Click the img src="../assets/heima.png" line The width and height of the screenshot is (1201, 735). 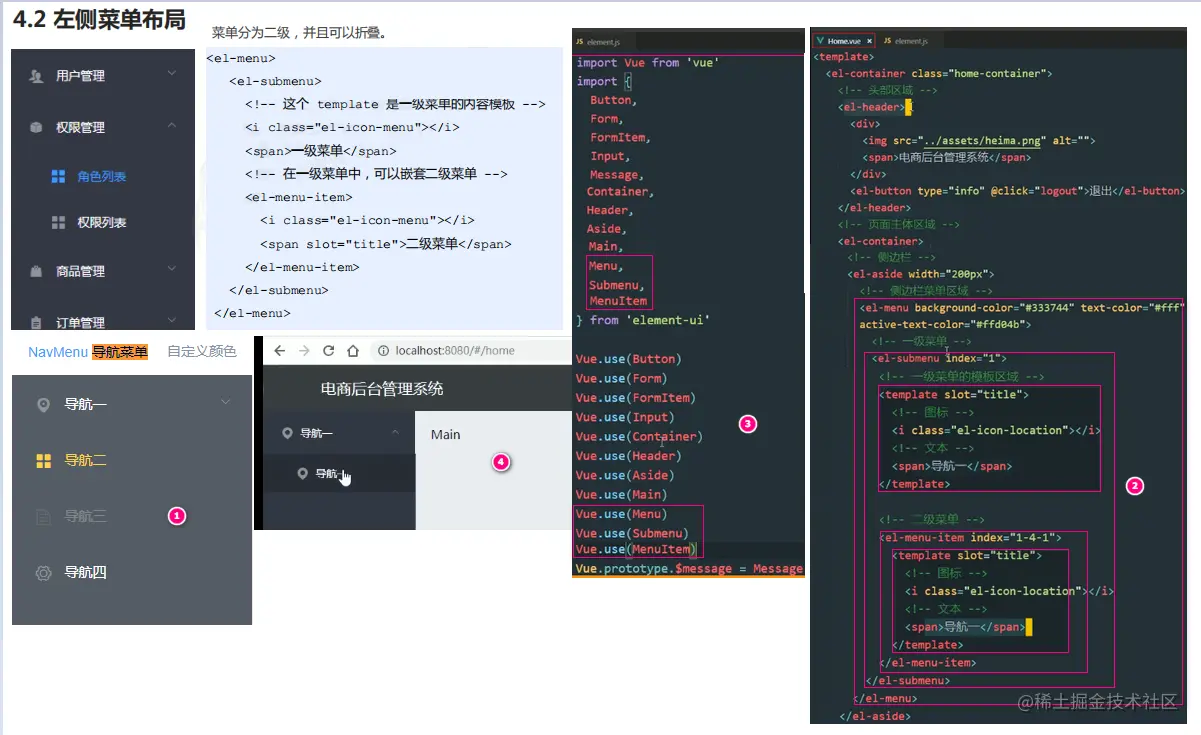[x=980, y=141]
